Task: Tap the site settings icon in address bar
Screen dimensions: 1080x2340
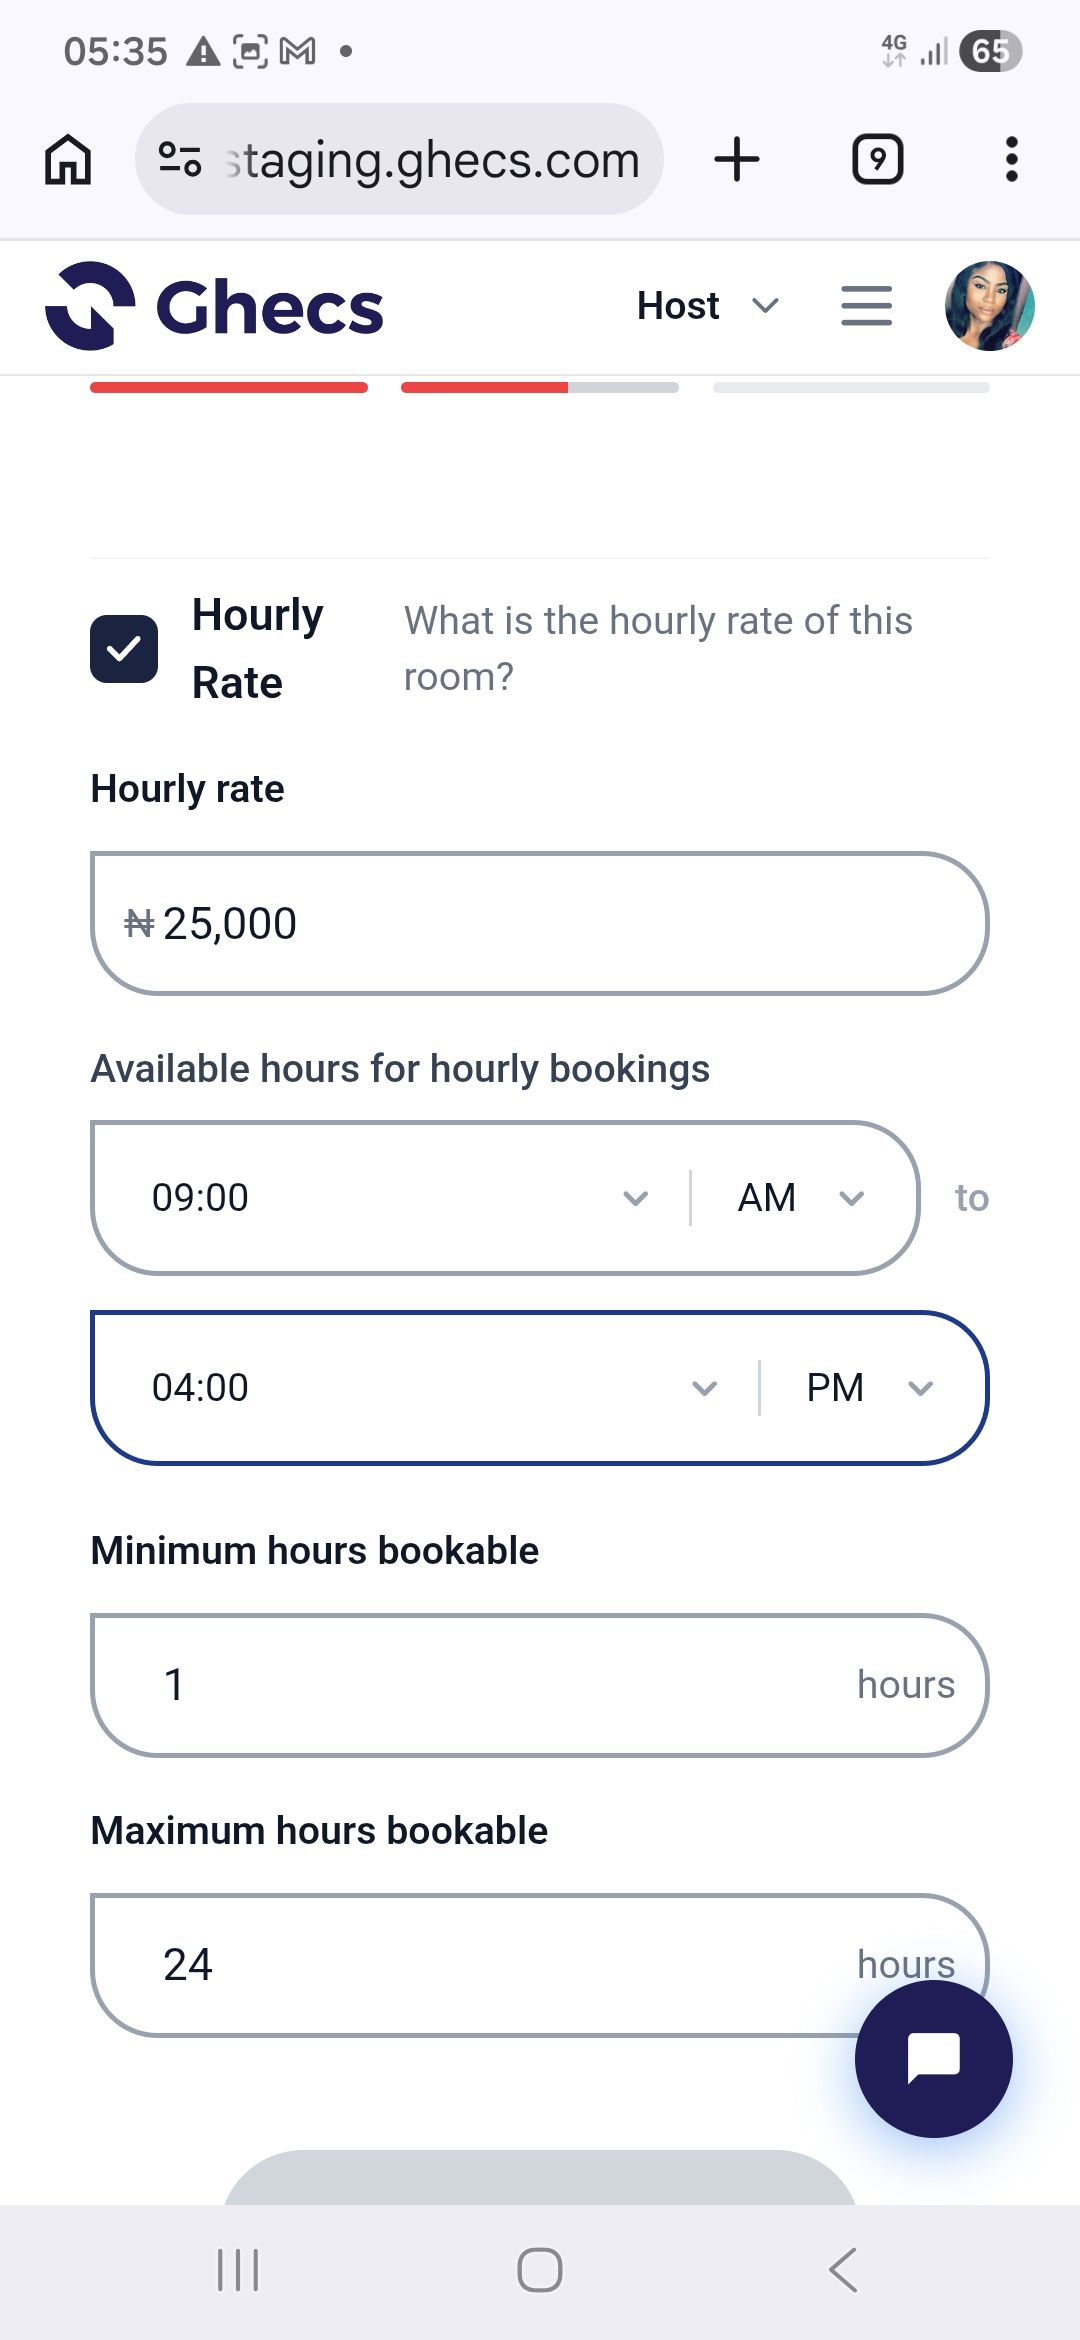Action: point(180,160)
